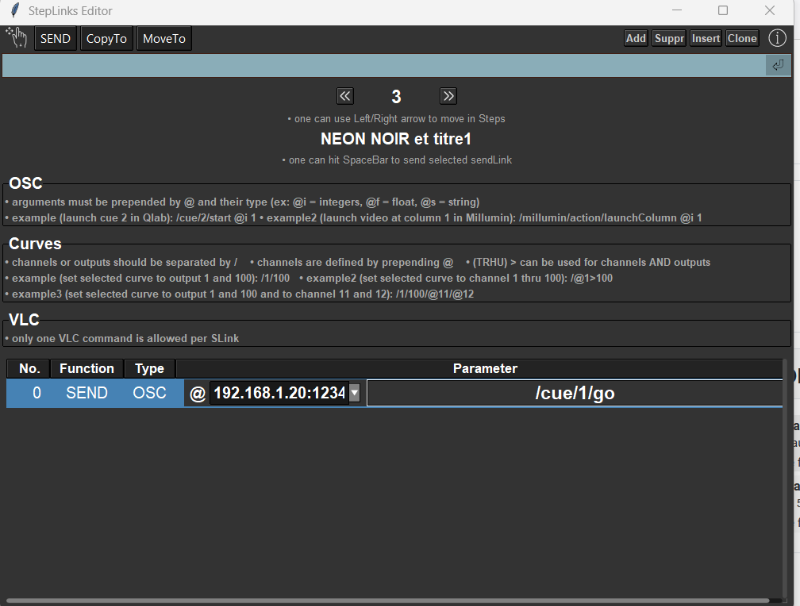Select the SEND mode button in toolbar
Viewport: 800px width, 606px height.
coord(55,38)
